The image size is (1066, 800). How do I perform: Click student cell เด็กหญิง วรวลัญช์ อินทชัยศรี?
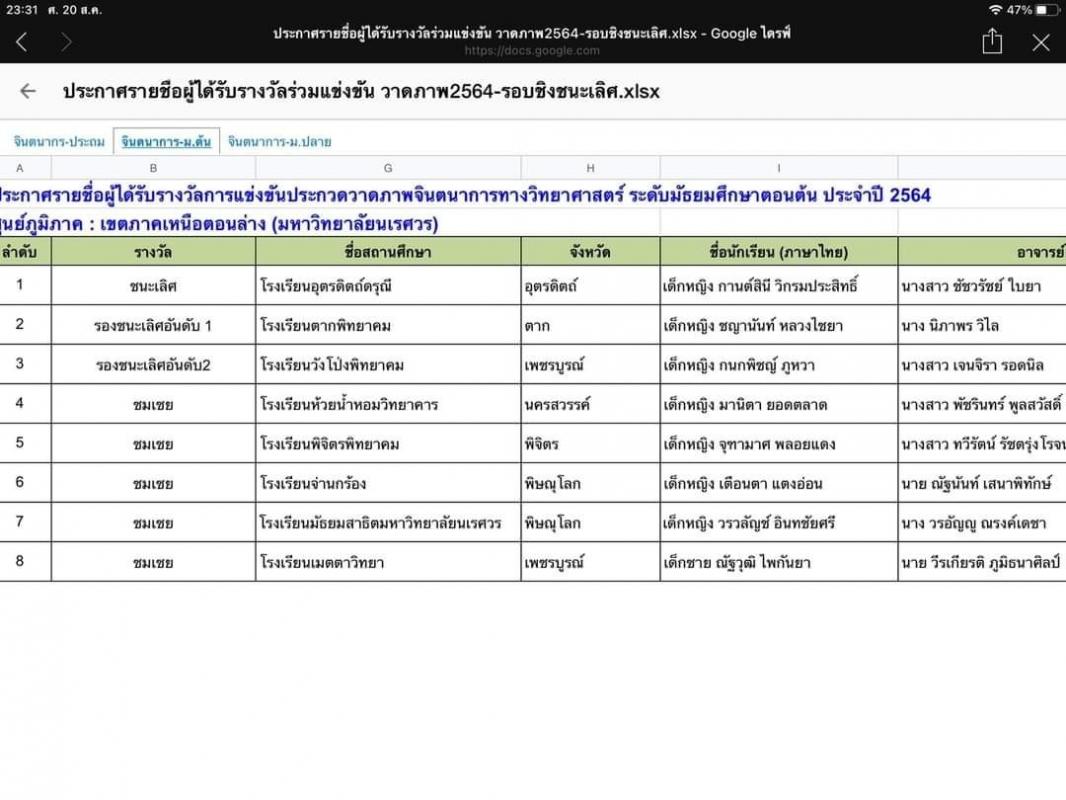pyautogui.click(x=778, y=522)
